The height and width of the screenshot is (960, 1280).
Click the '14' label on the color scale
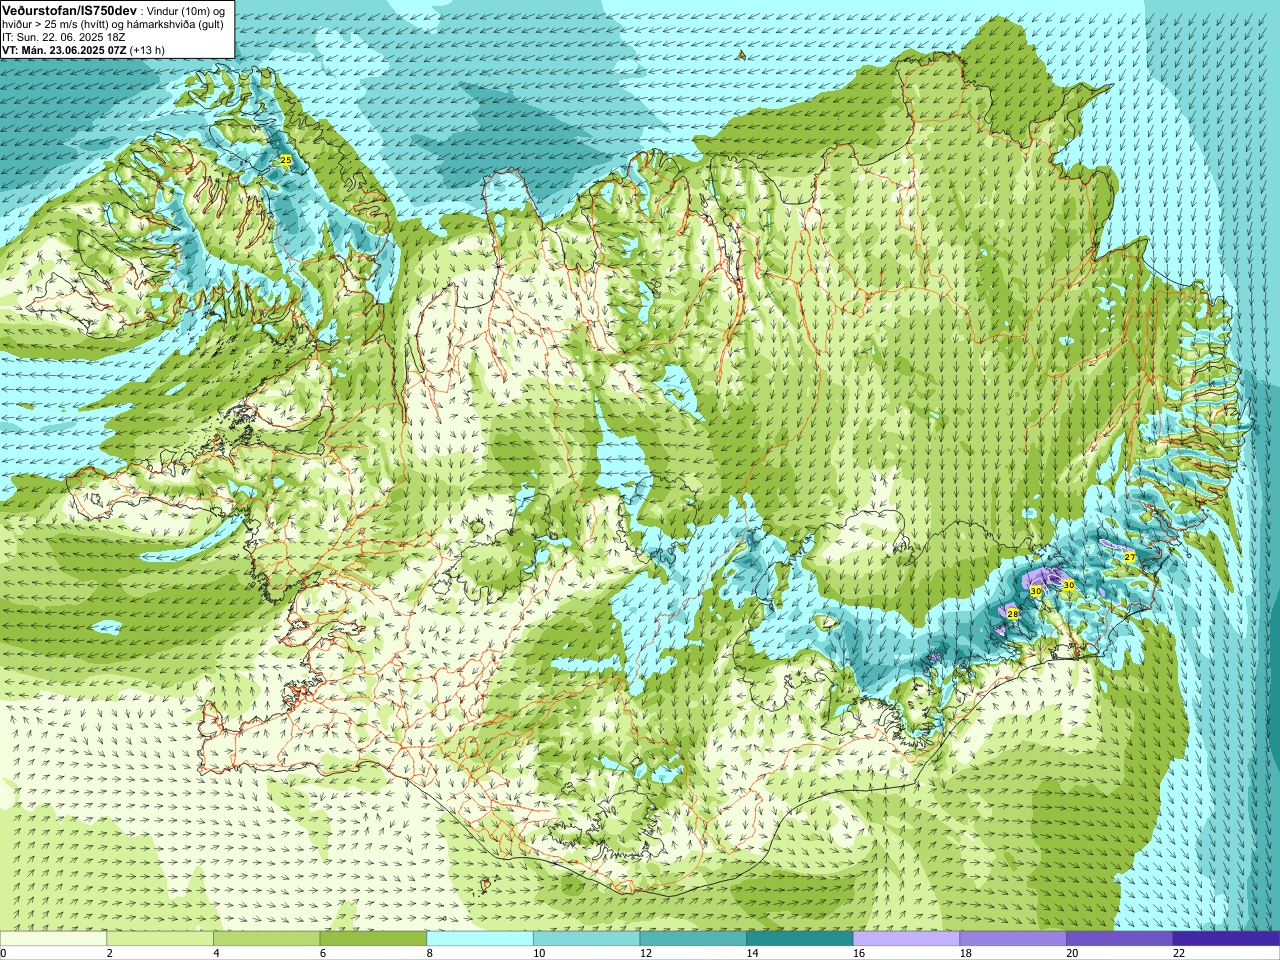tap(752, 953)
